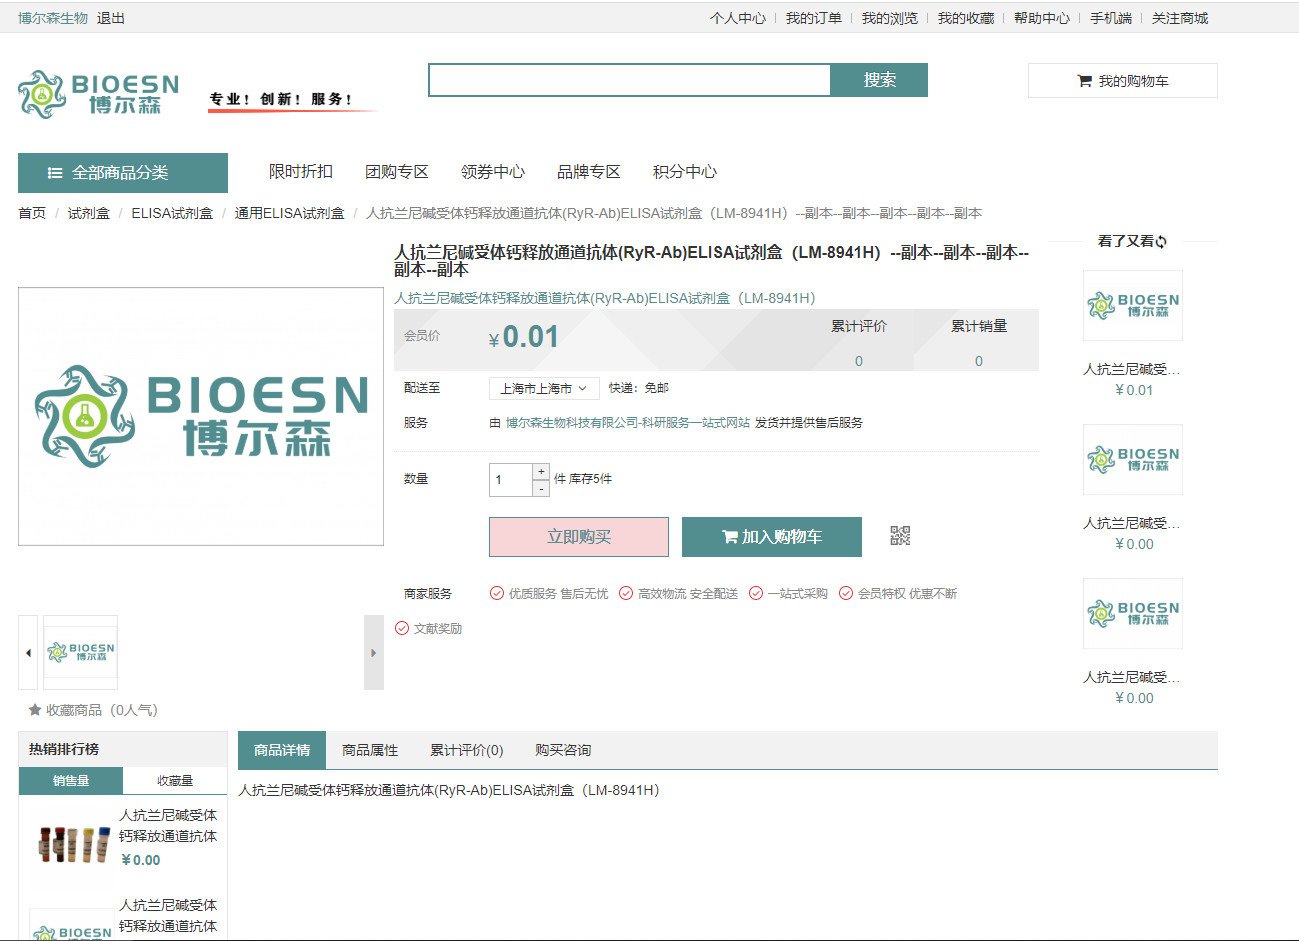Select the 收藏量 ranking tab

(175, 781)
